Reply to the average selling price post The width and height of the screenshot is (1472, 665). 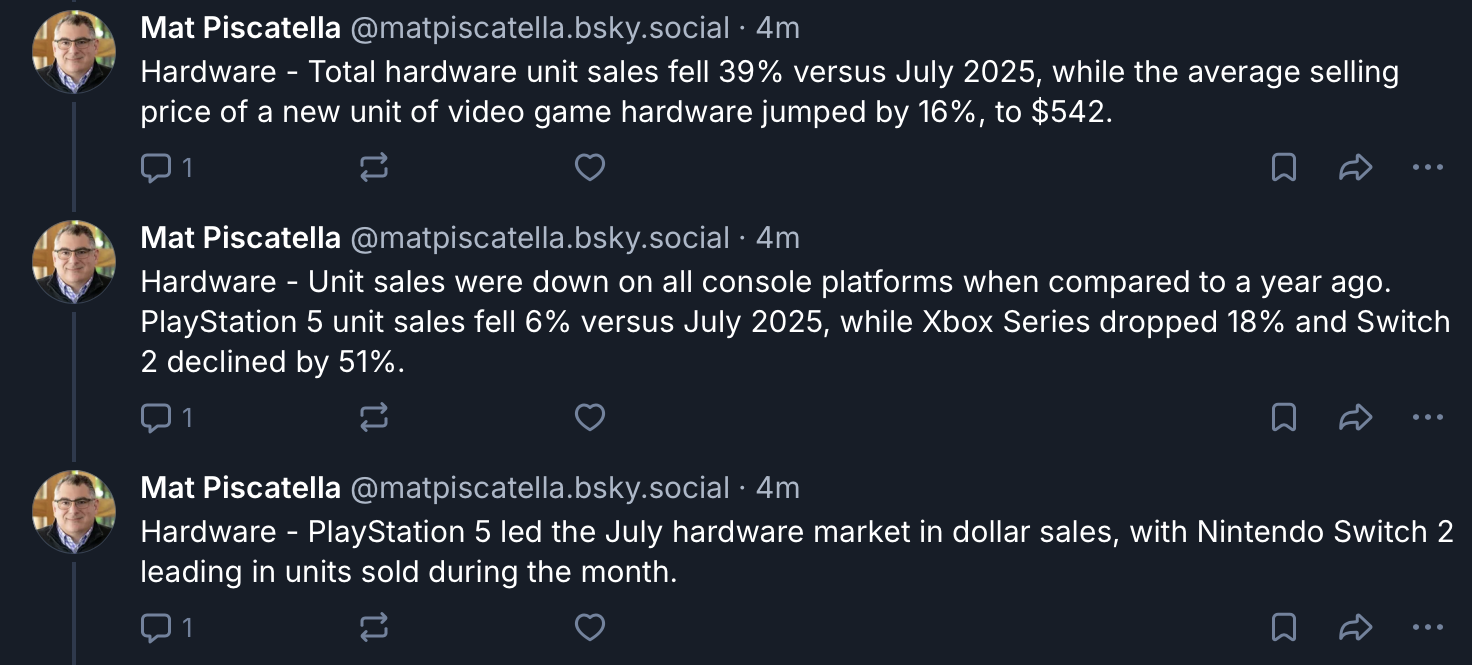(166, 168)
